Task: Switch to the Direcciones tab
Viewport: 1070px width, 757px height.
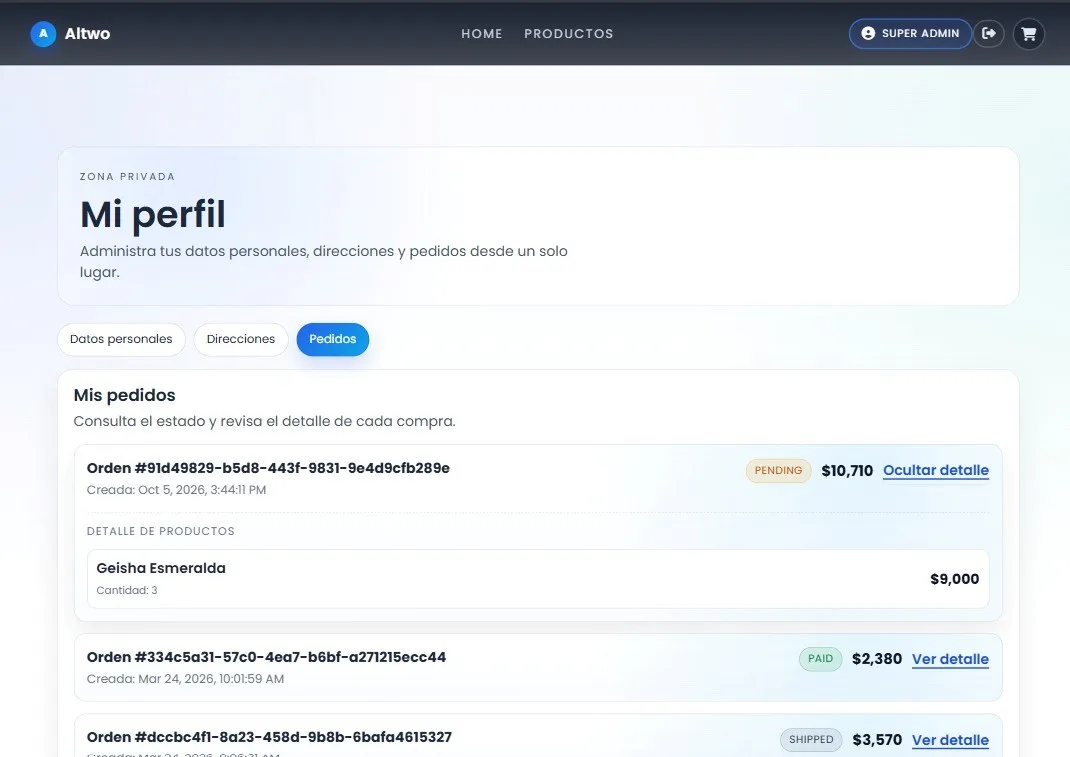Action: tap(241, 339)
